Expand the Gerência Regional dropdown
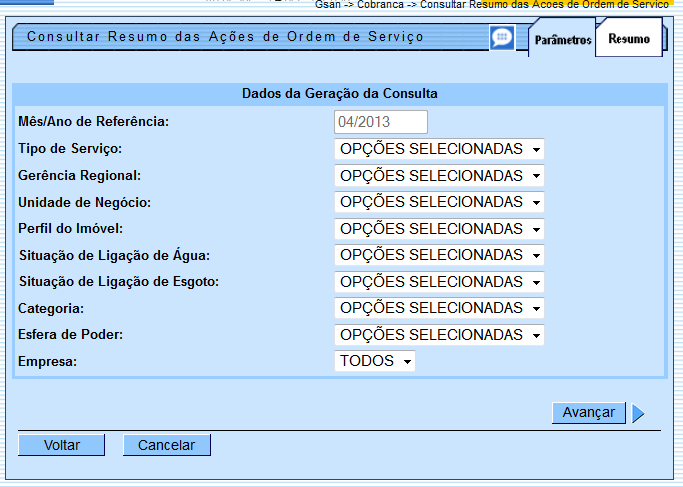The height and width of the screenshot is (487, 683). click(x=440, y=176)
